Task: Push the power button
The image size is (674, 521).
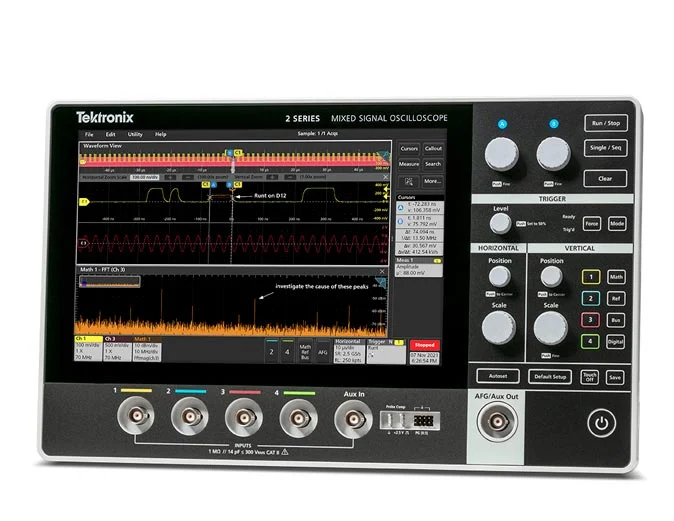Action: (x=601, y=423)
